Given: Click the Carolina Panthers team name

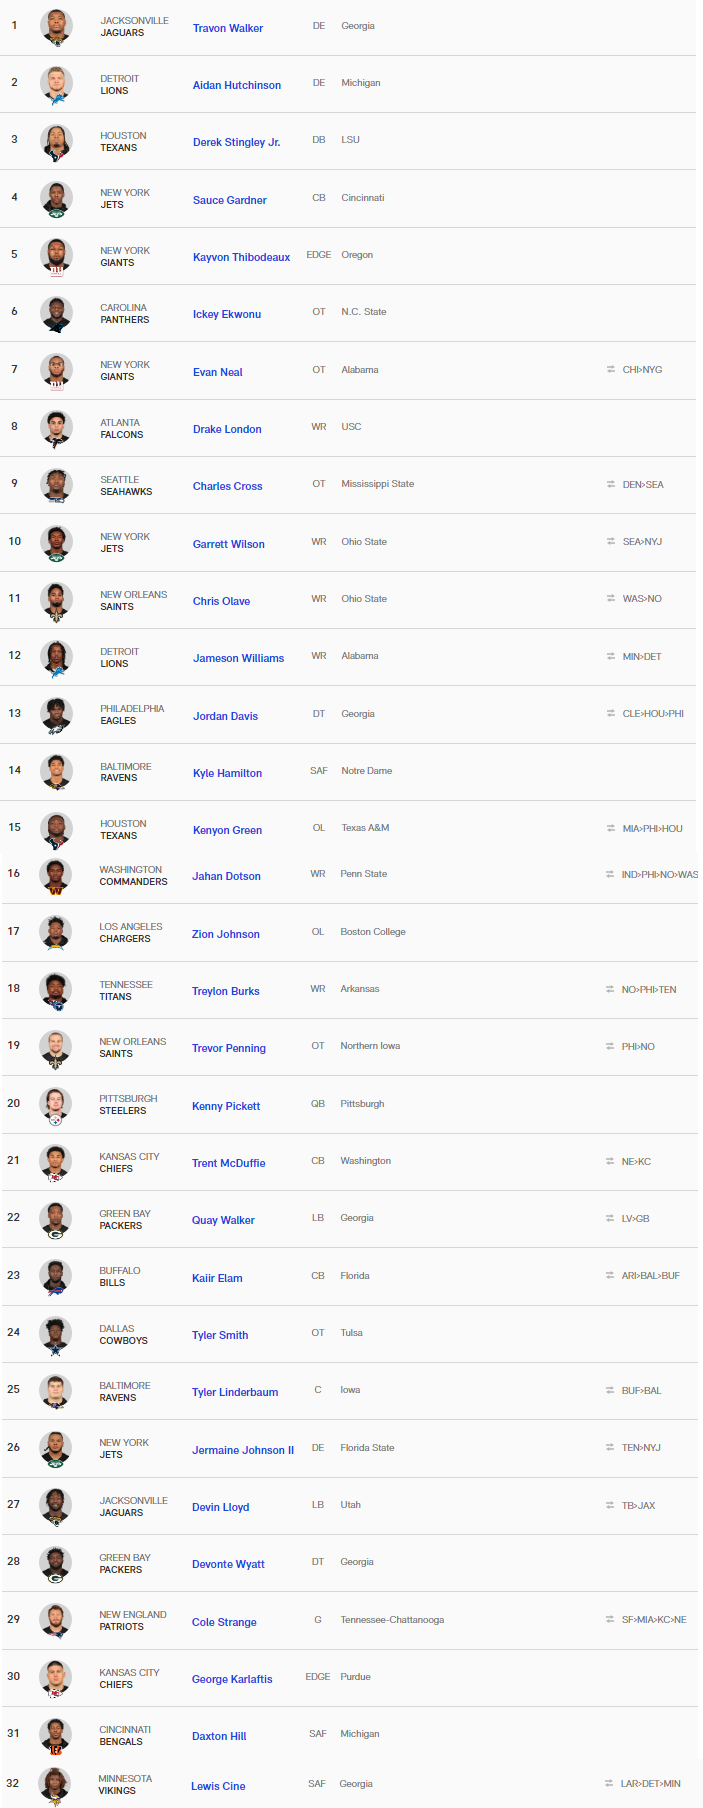Looking at the screenshot, I should coord(124,314).
